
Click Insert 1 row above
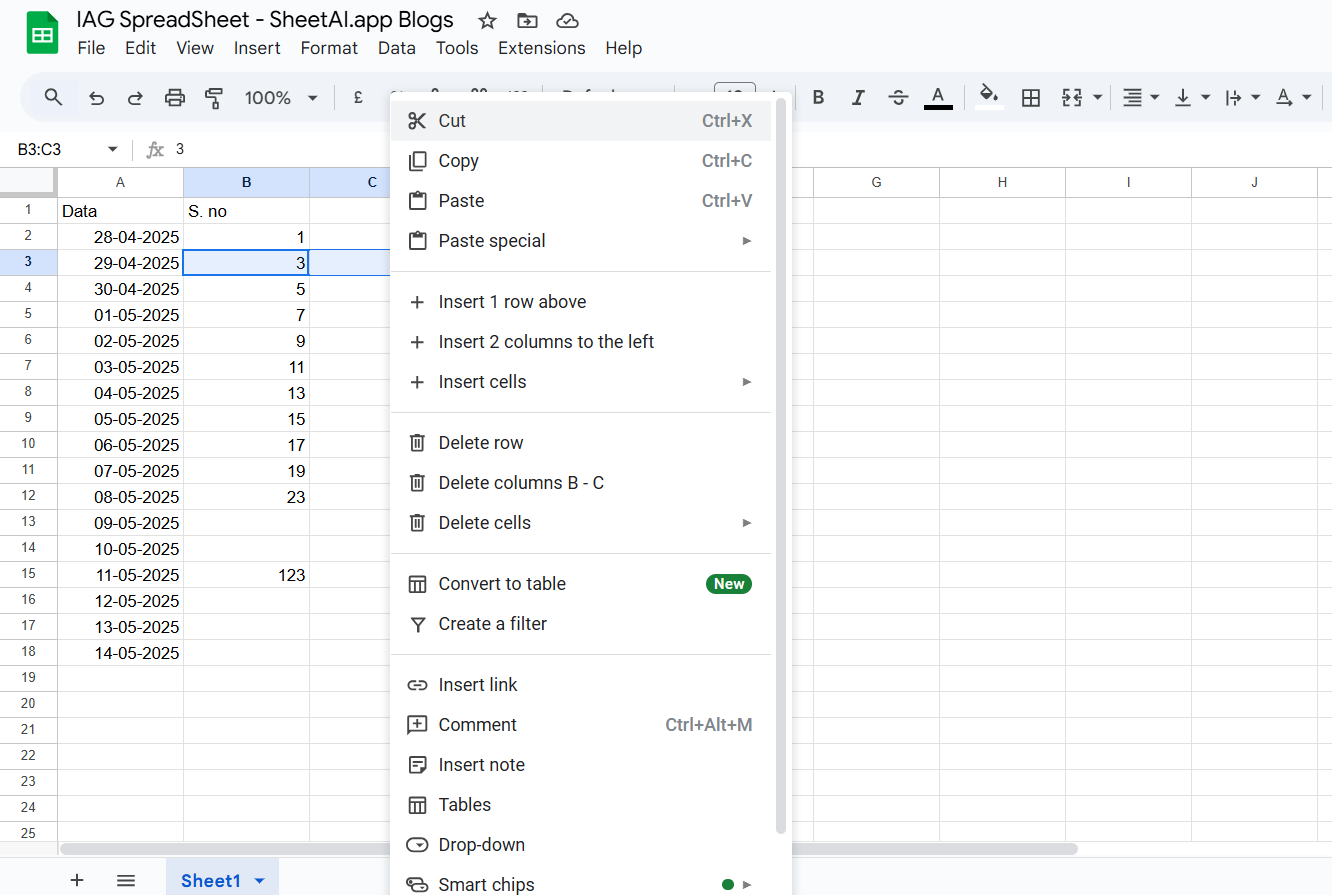[581, 302]
